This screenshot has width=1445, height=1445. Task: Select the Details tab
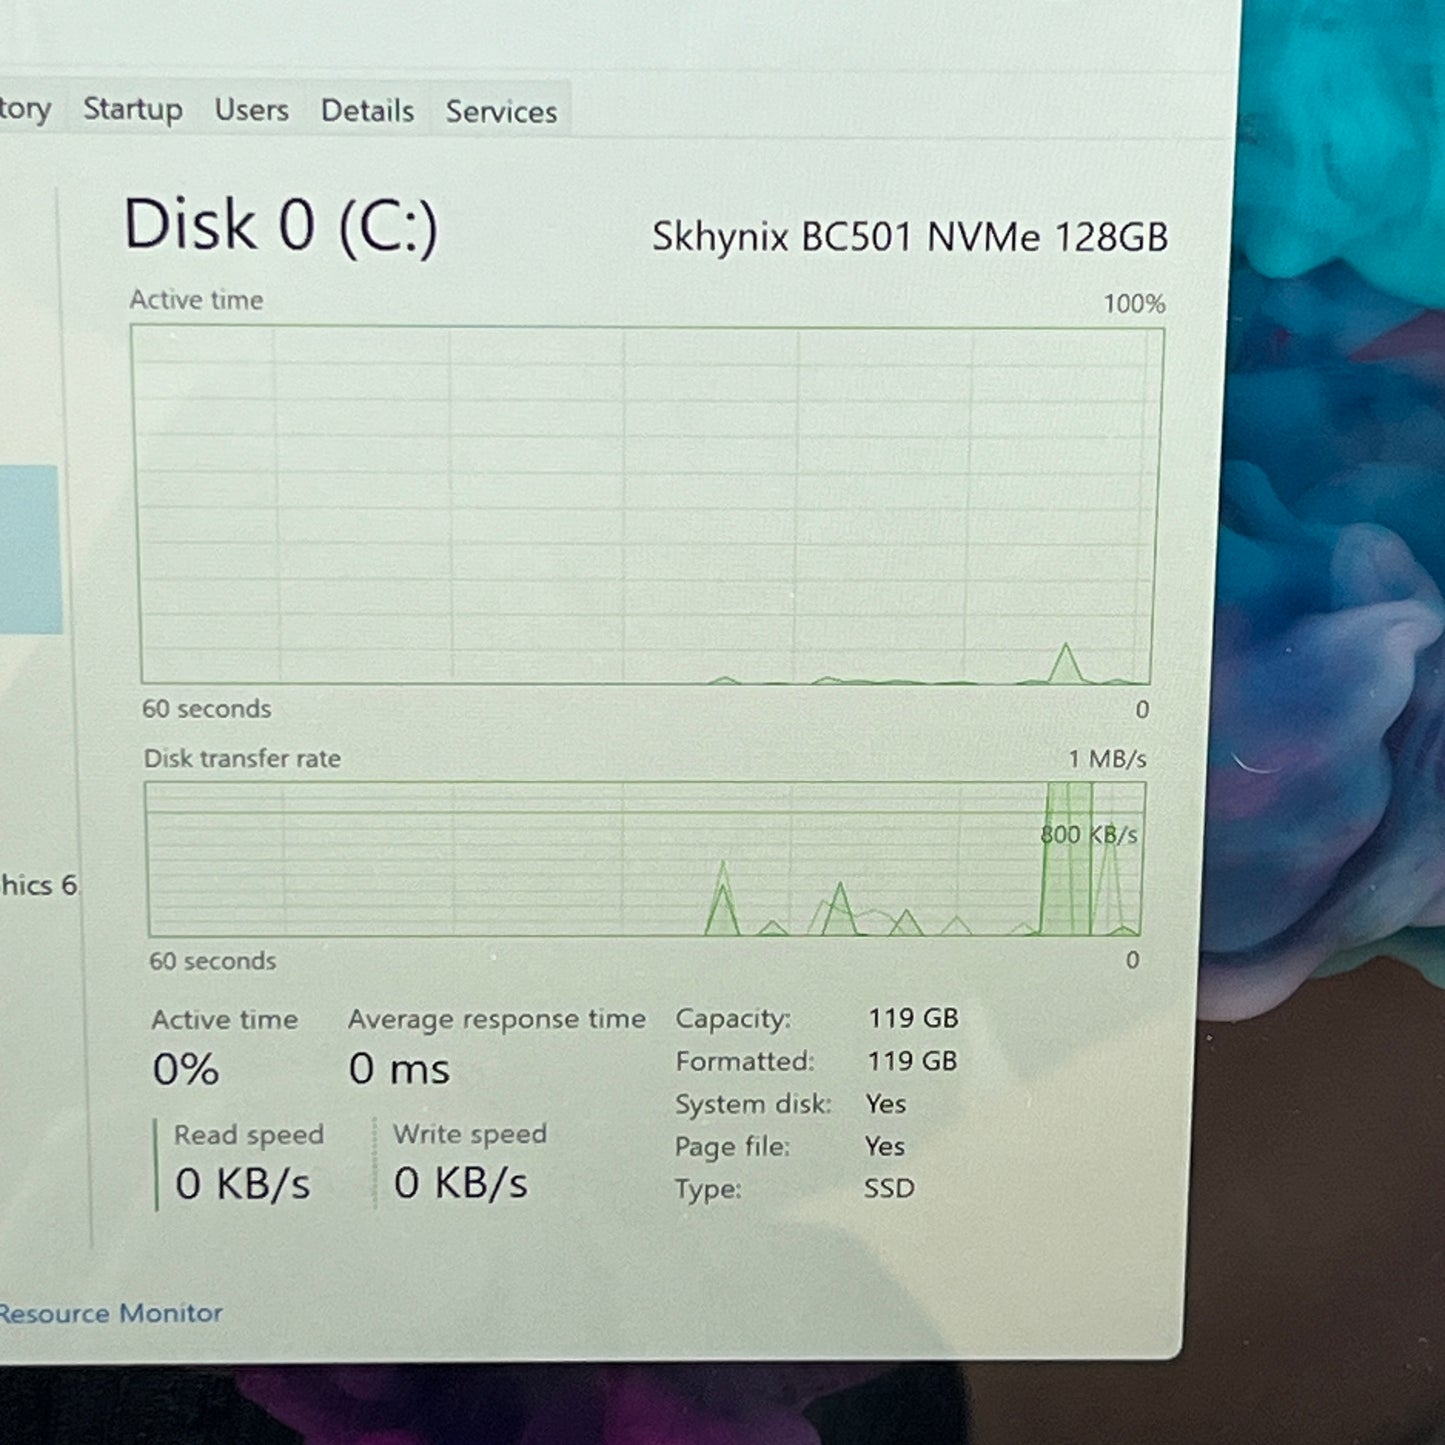[x=367, y=111]
